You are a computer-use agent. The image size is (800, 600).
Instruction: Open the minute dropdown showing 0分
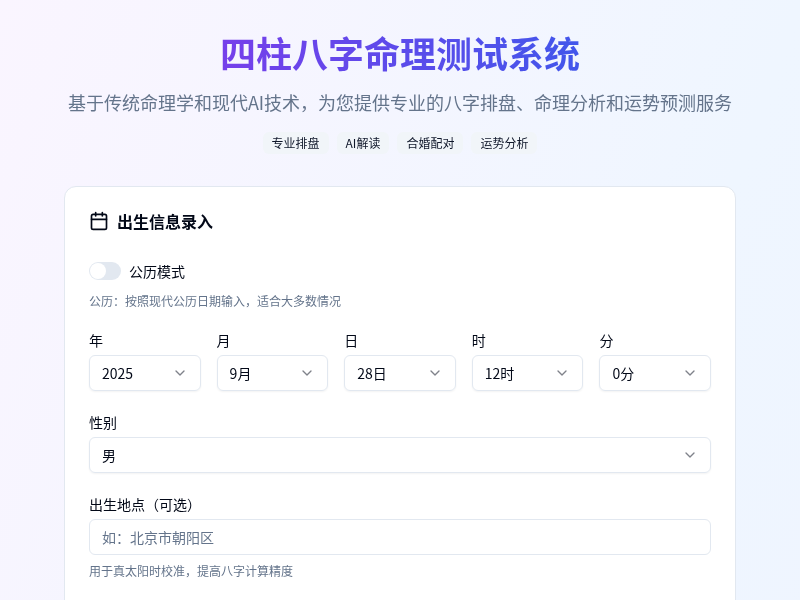tap(655, 373)
